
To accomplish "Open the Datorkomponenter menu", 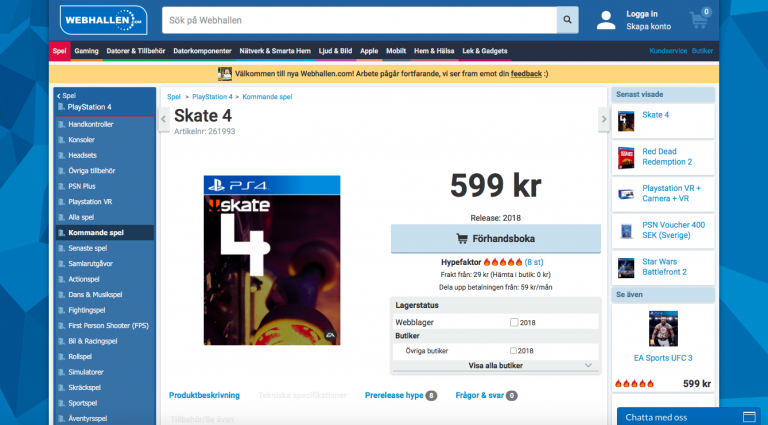I will pyautogui.click(x=202, y=51).
